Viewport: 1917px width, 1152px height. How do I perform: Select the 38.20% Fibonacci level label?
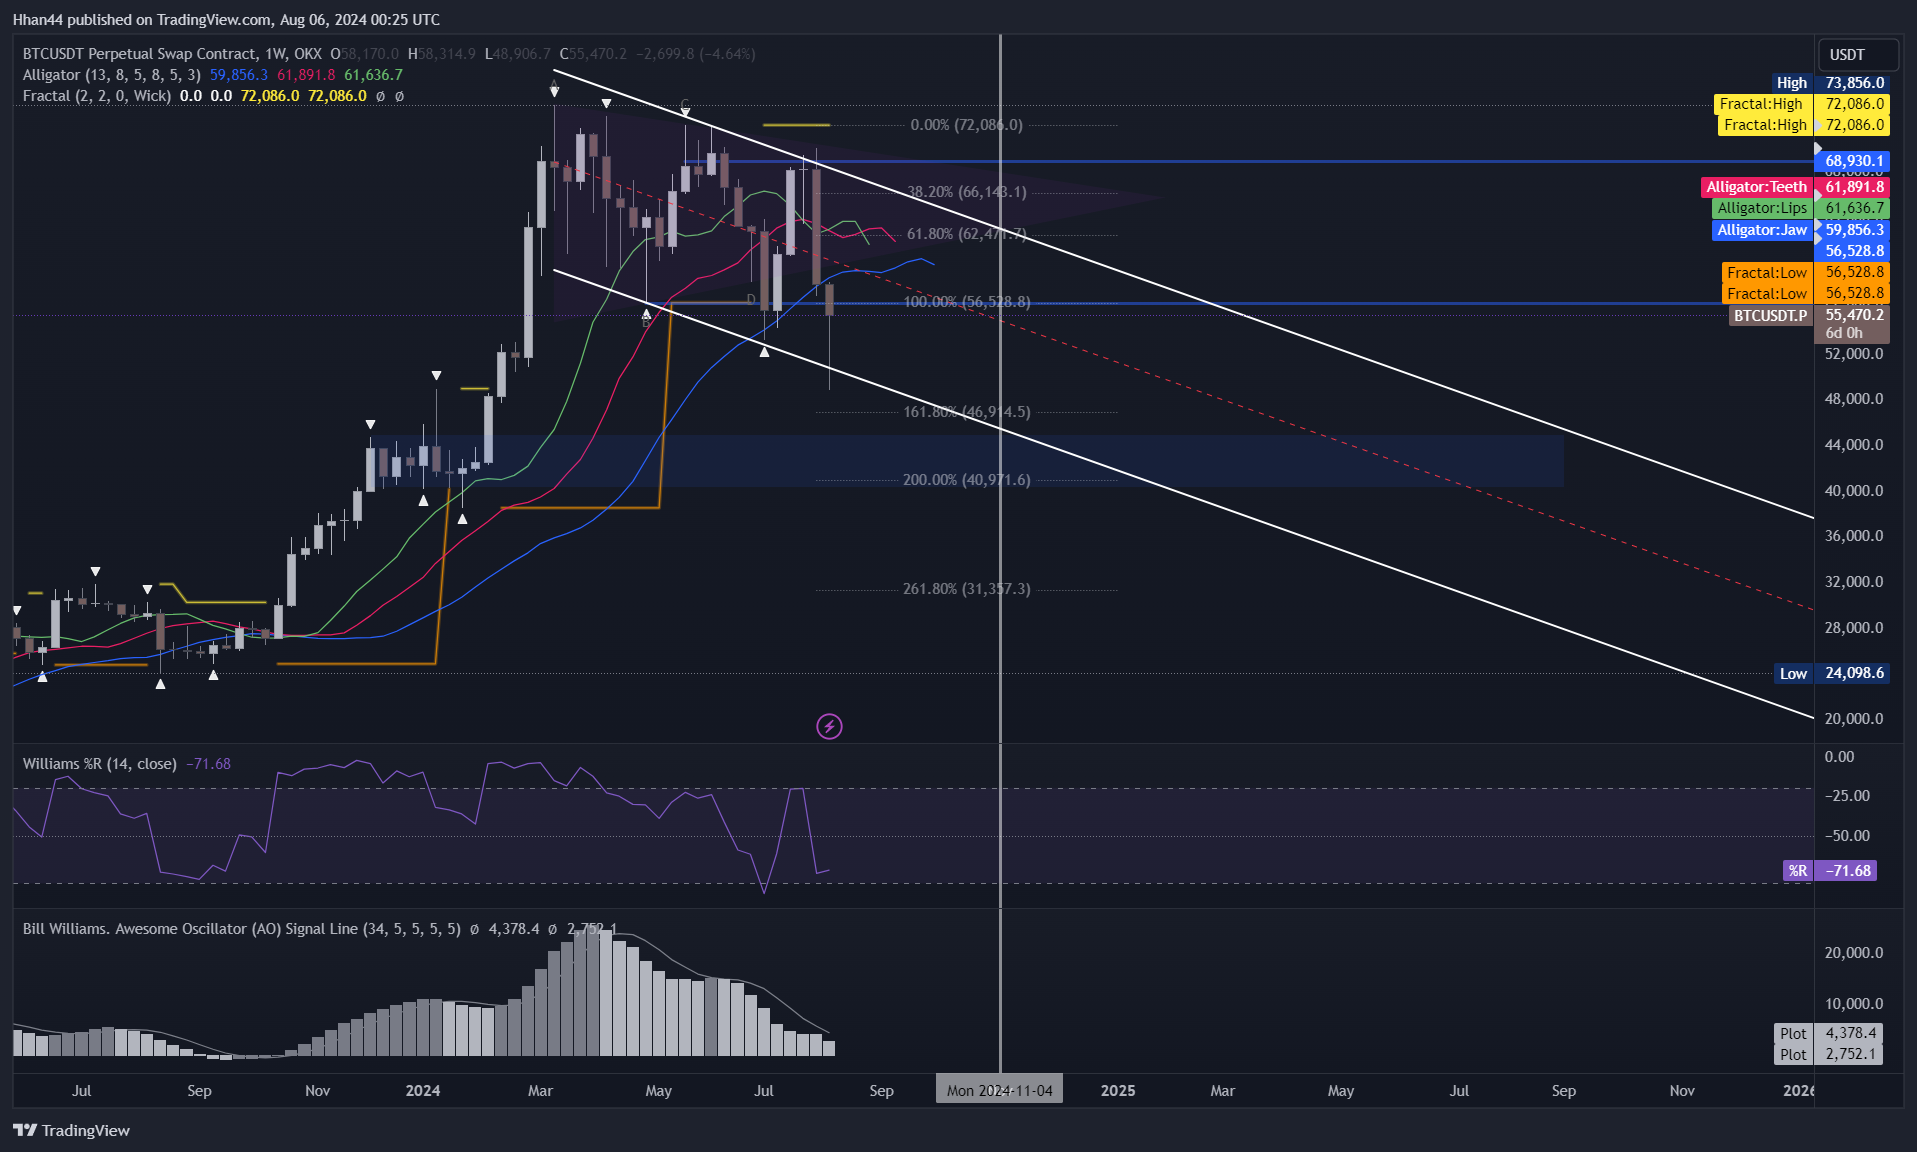coord(966,192)
